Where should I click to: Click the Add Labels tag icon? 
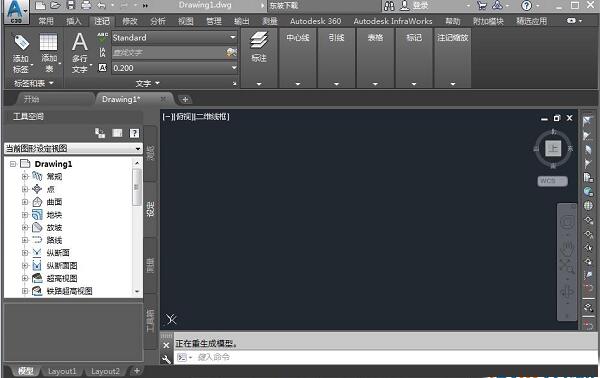pyautogui.click(x=21, y=42)
